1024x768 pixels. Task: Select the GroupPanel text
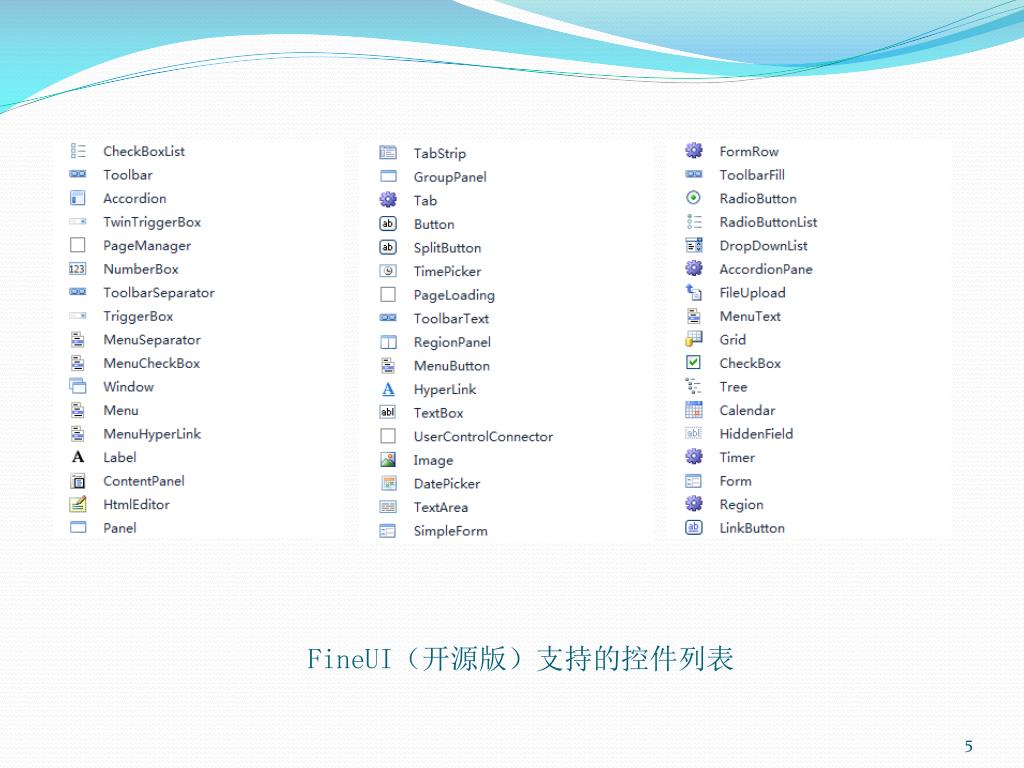click(x=450, y=177)
